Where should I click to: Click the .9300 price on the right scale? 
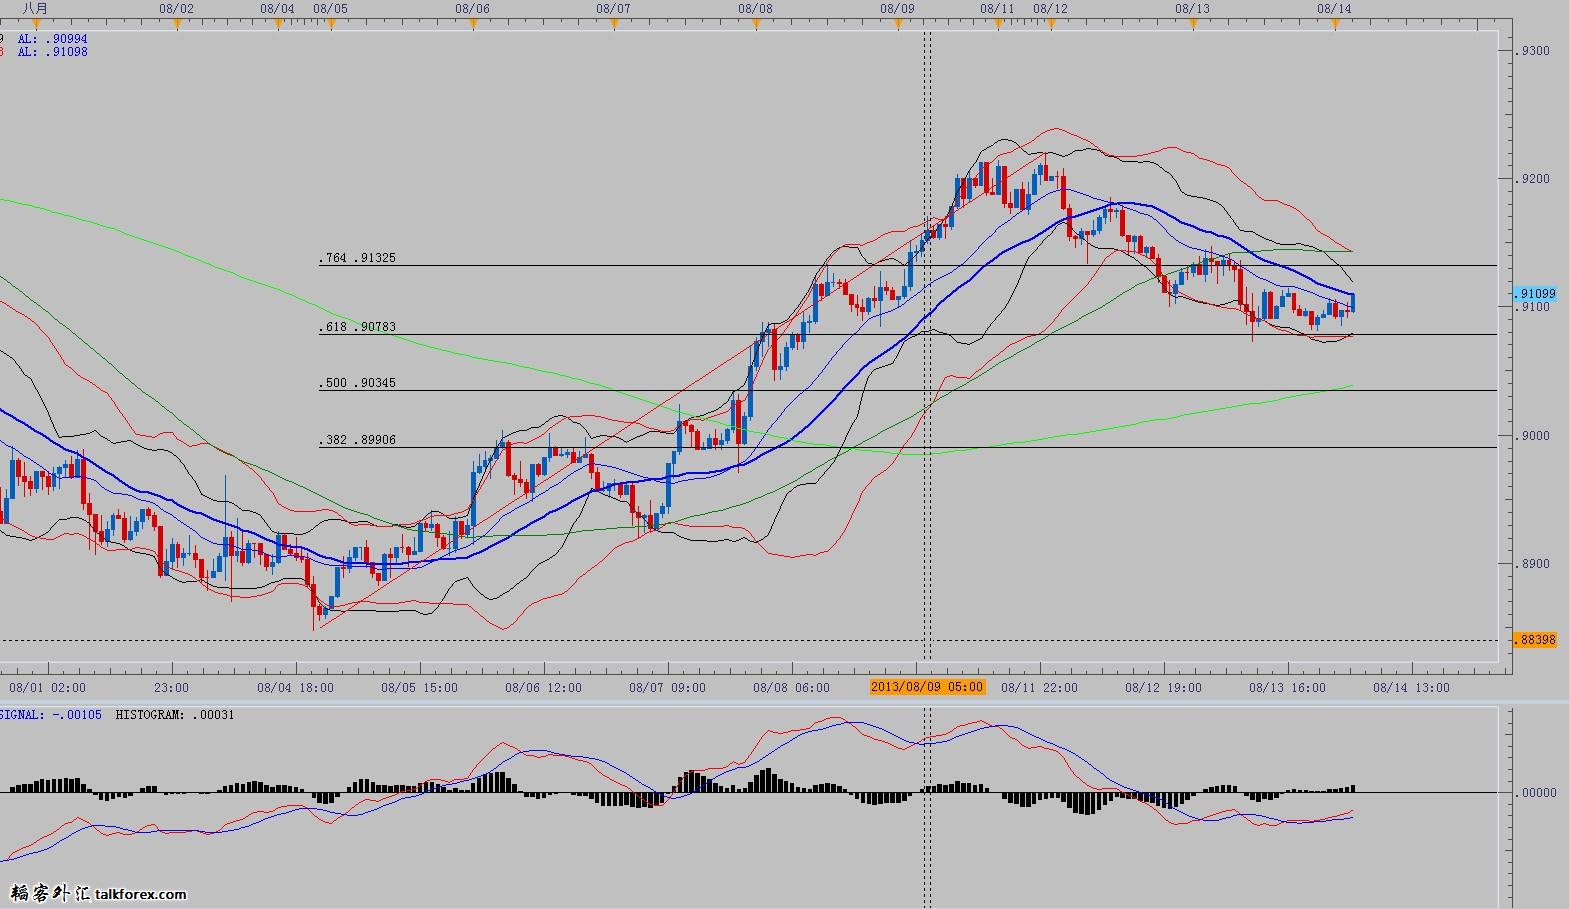1533,51
